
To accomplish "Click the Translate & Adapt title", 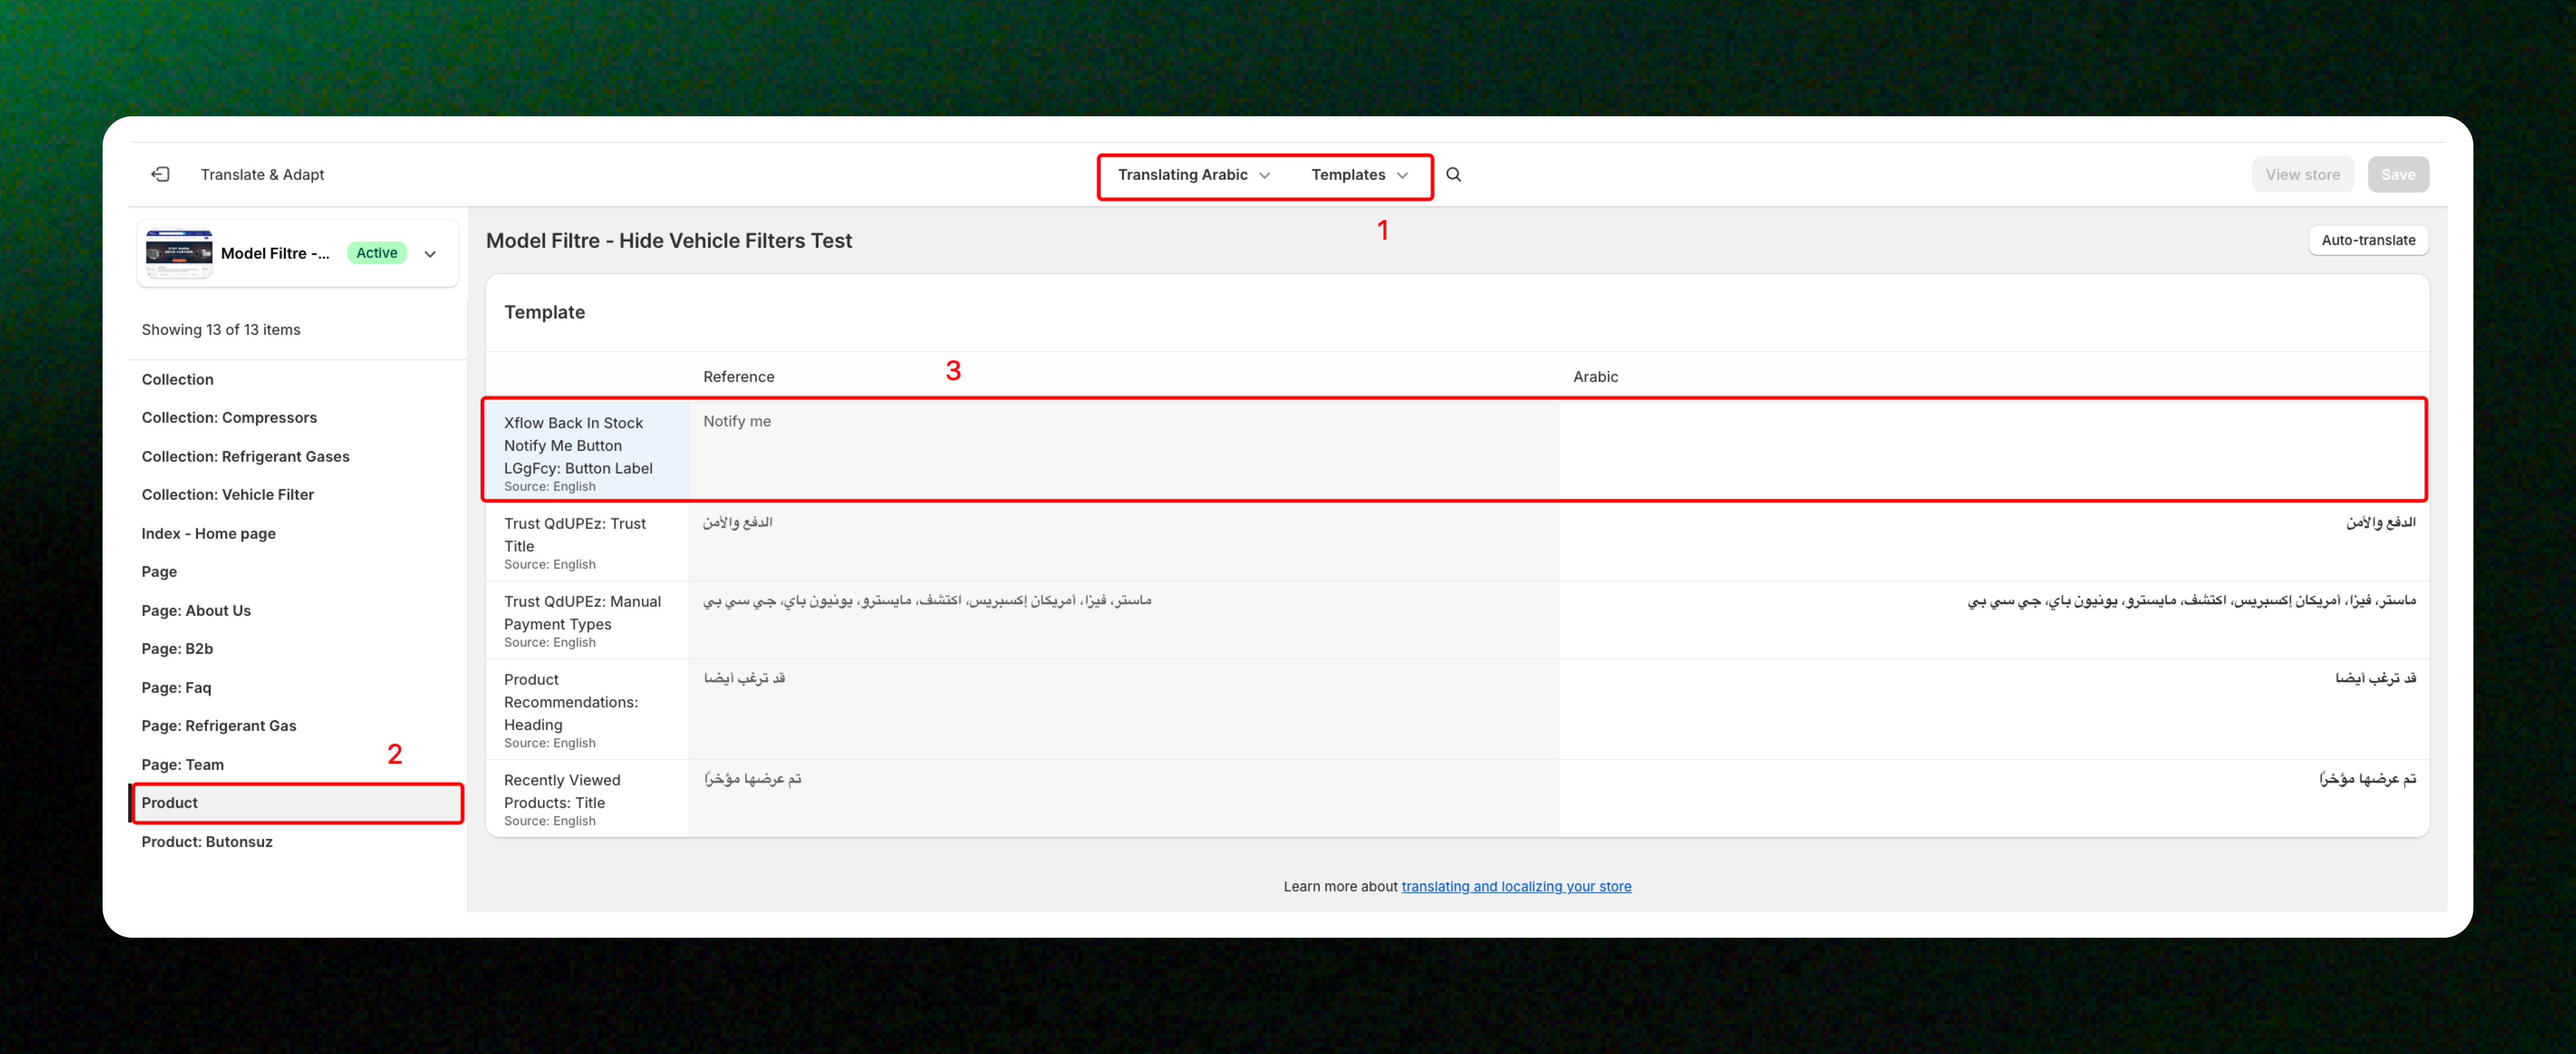I will point(262,174).
